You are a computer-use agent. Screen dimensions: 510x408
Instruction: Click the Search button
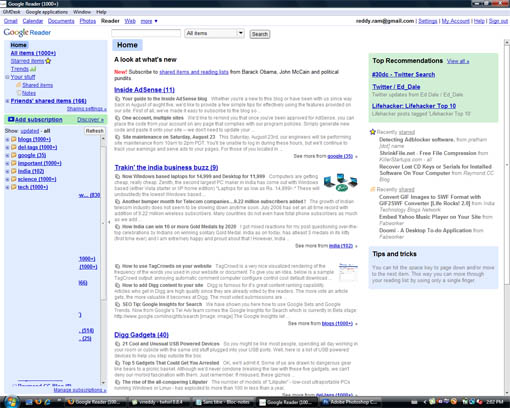tap(260, 34)
